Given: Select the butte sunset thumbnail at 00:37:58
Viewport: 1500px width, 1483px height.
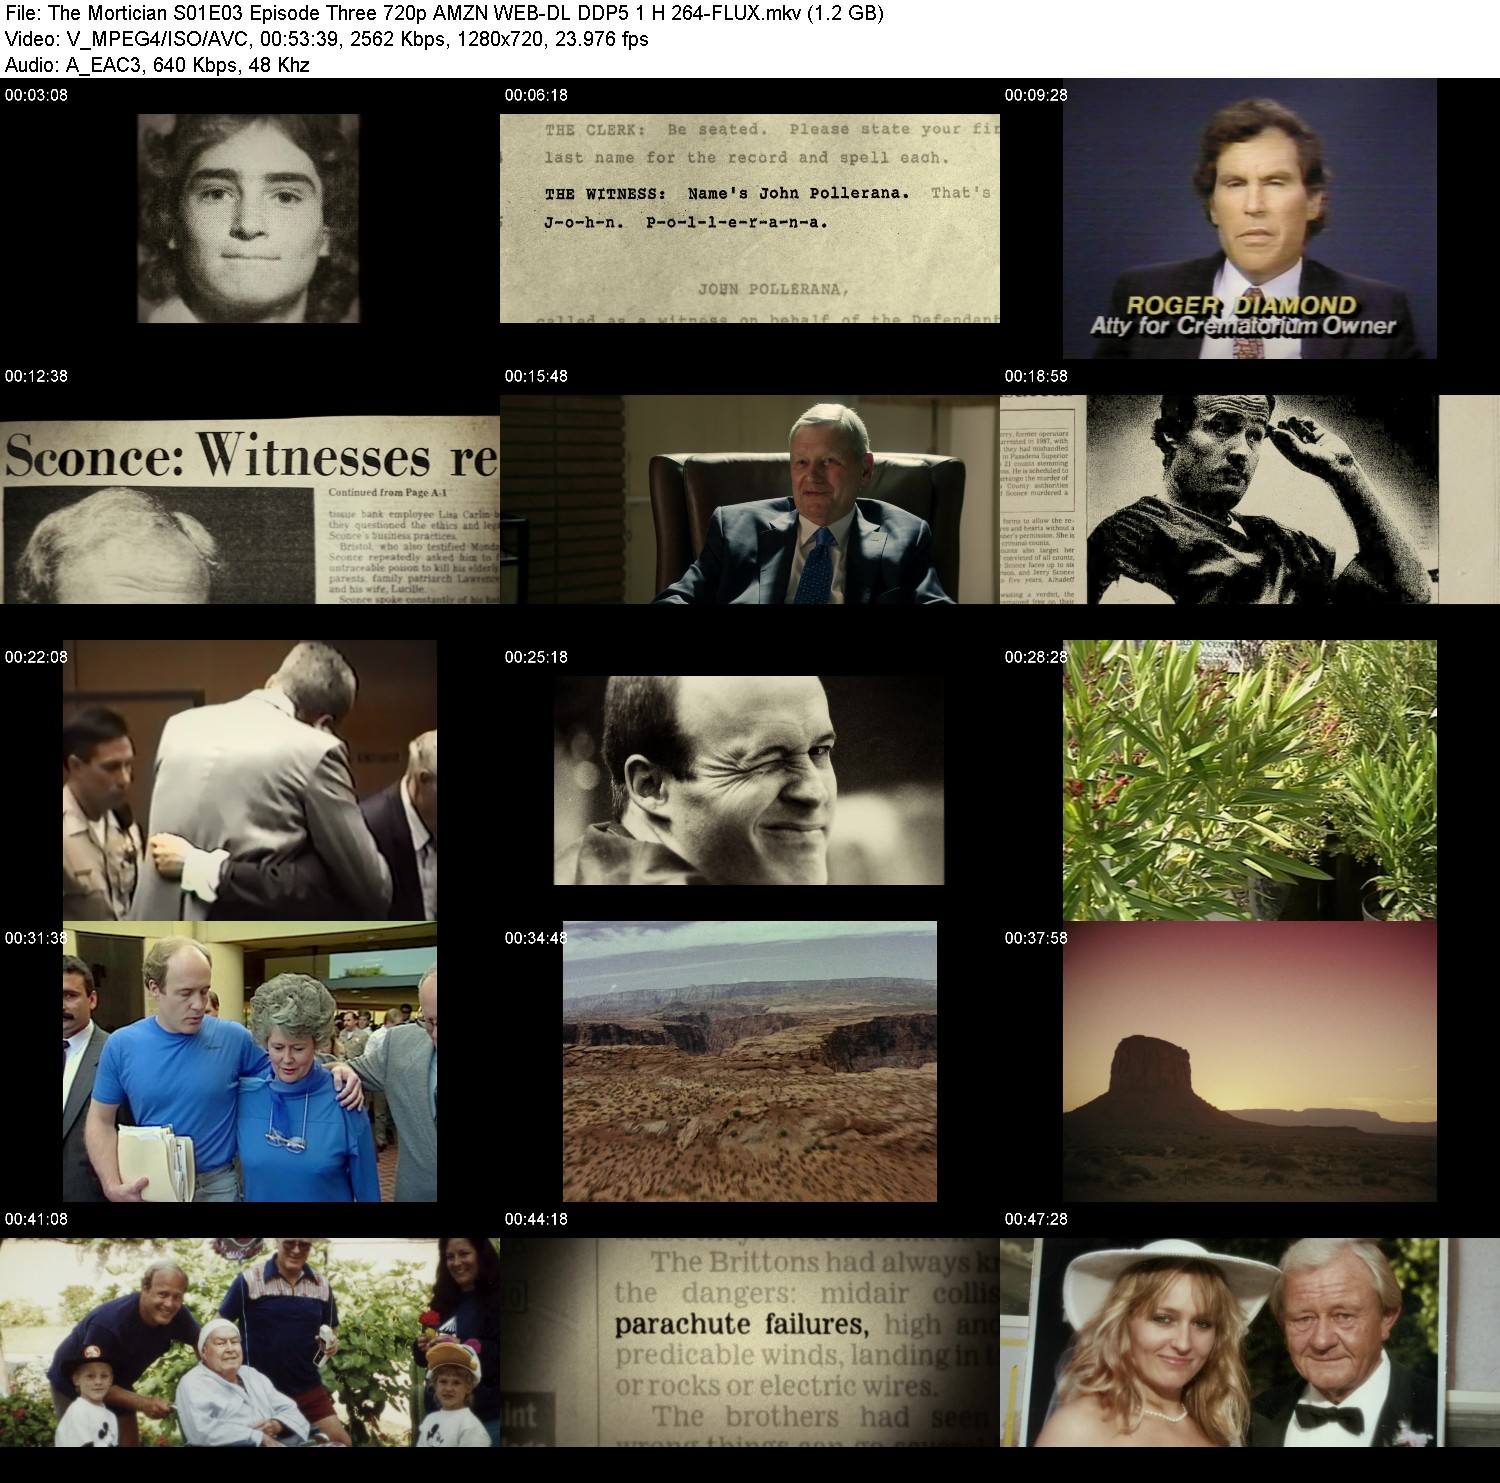Looking at the screenshot, I should 1250,1061.
